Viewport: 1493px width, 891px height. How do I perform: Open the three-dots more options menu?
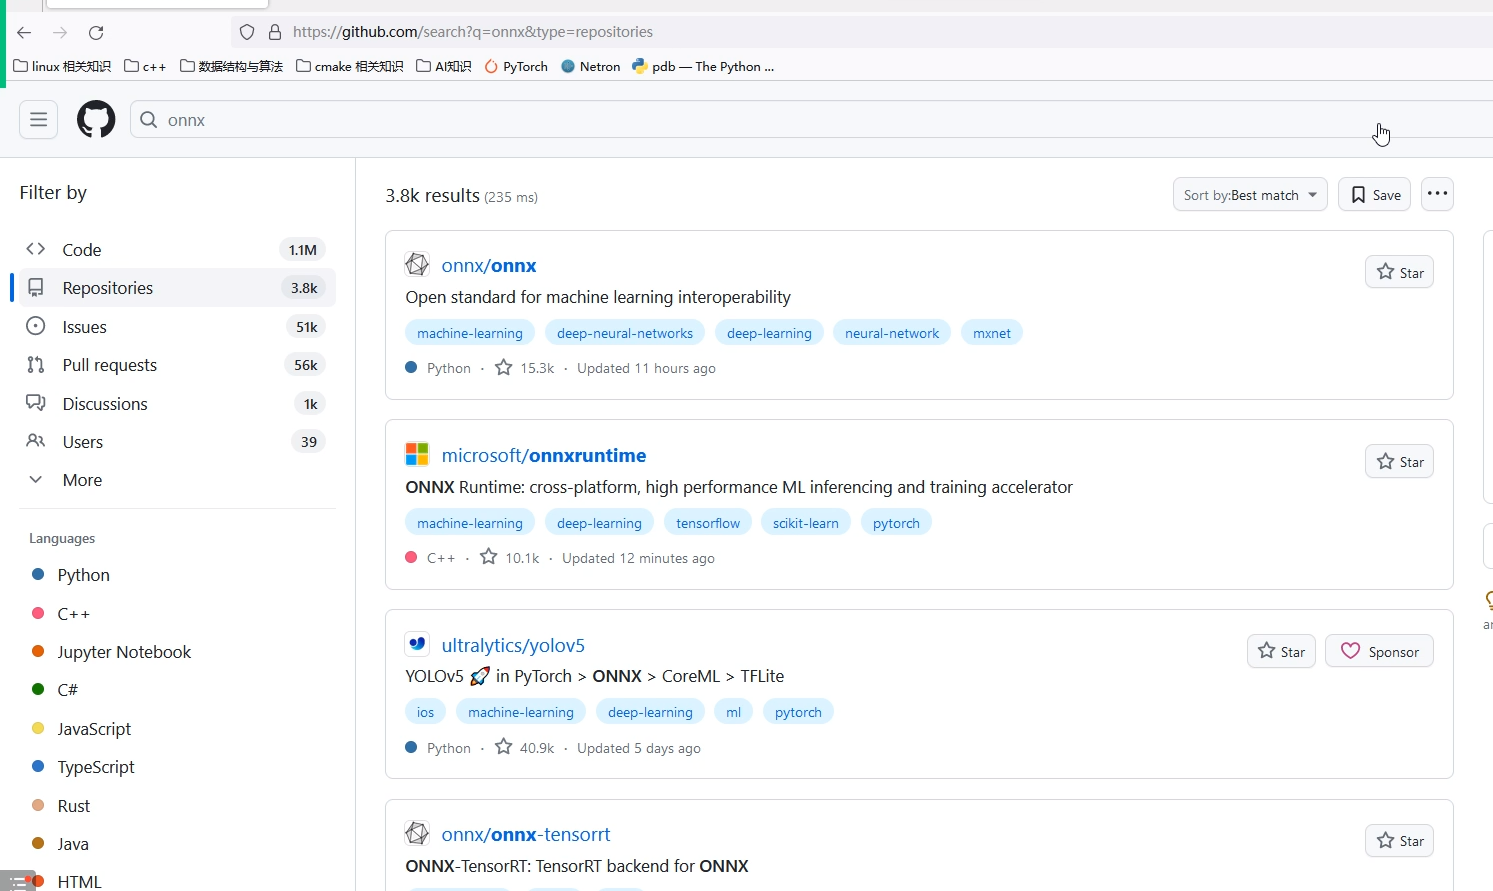(x=1437, y=194)
